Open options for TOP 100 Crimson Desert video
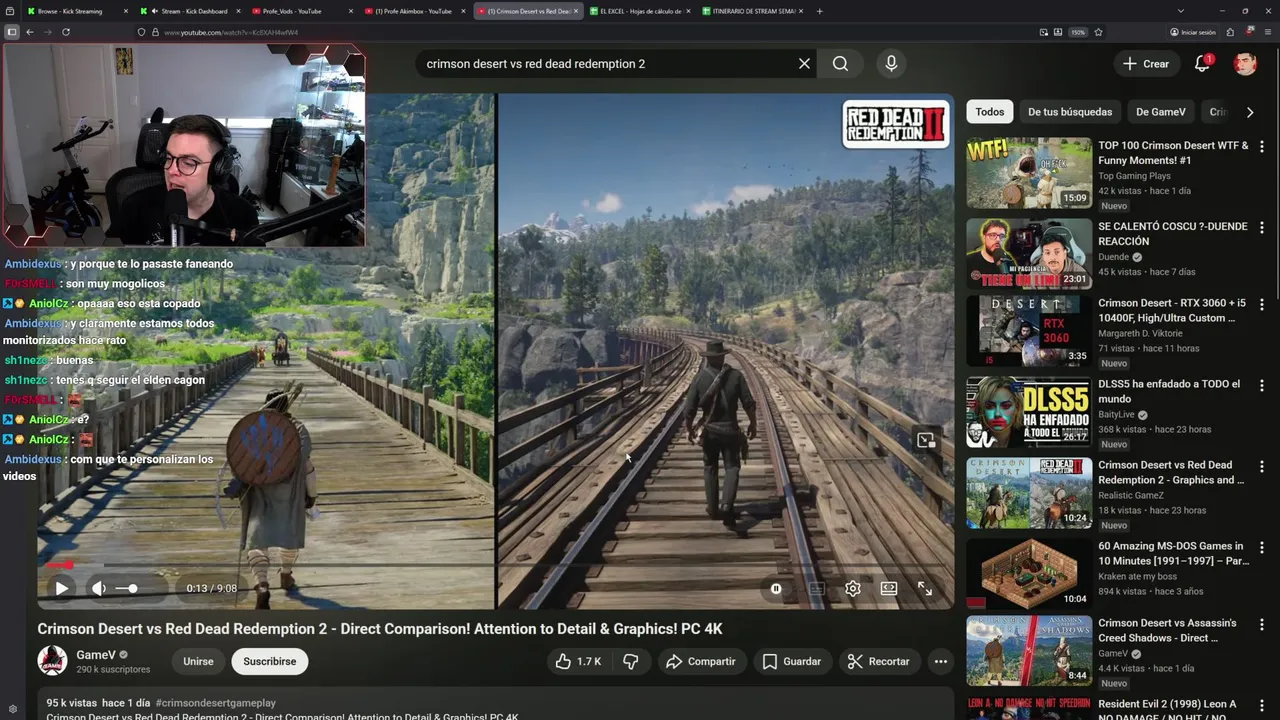 point(1262,147)
